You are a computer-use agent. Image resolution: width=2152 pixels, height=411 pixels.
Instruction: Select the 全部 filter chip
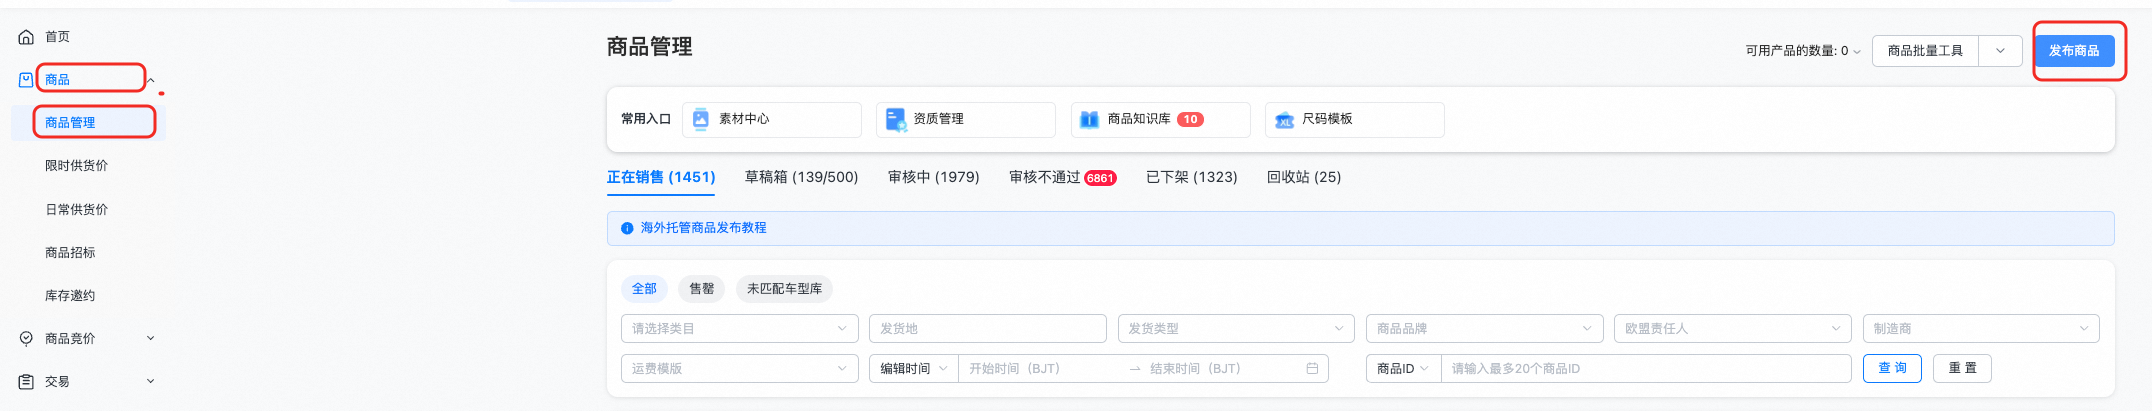644,289
